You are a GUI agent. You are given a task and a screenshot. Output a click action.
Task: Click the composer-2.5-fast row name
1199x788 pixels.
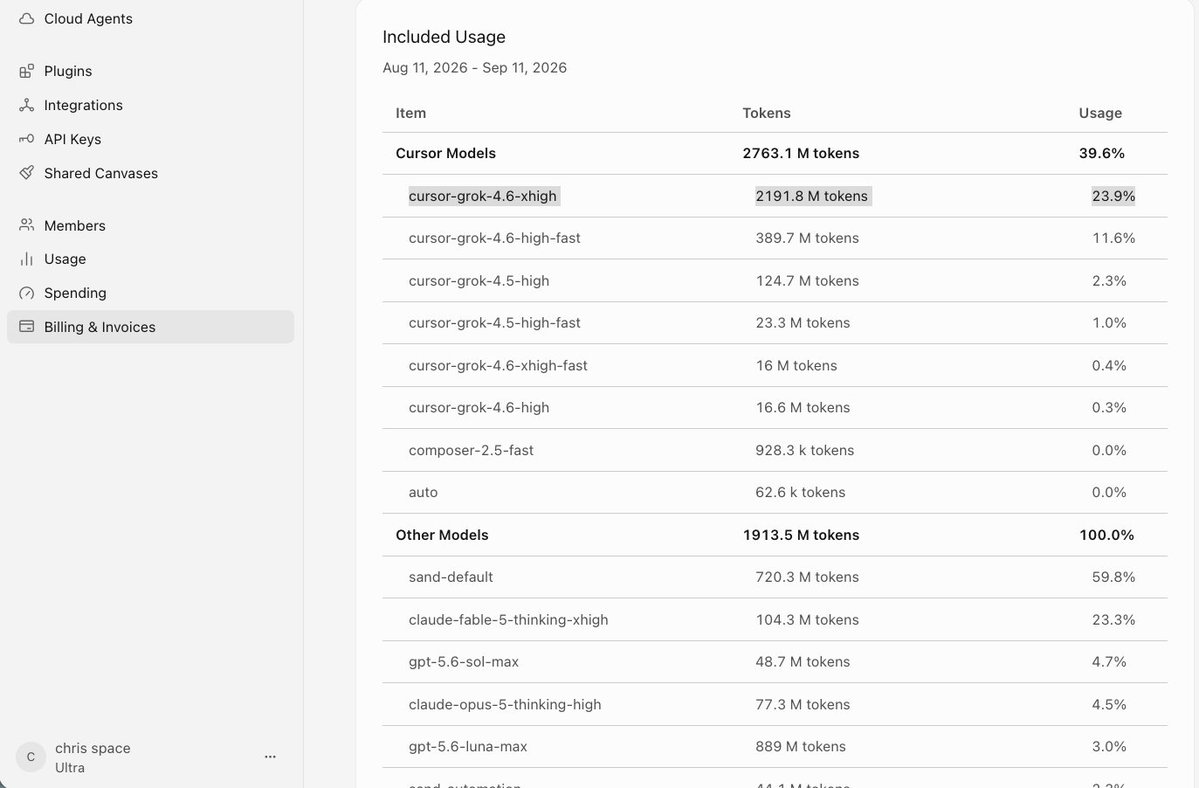[471, 450]
